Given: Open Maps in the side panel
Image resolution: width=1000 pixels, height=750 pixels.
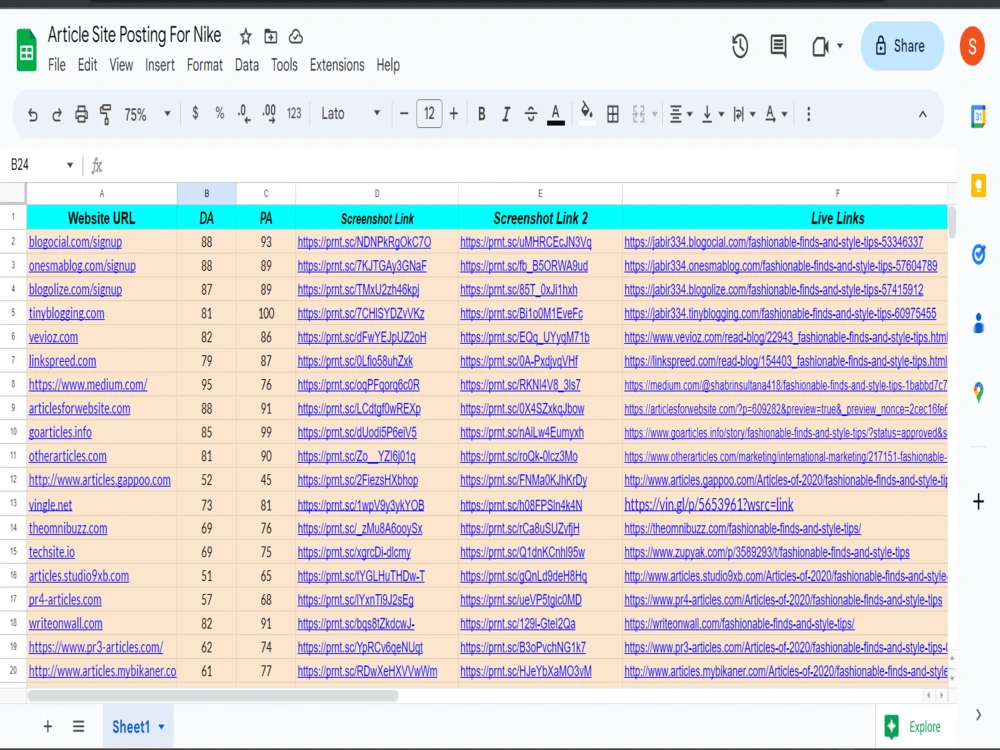Looking at the screenshot, I should click(978, 392).
